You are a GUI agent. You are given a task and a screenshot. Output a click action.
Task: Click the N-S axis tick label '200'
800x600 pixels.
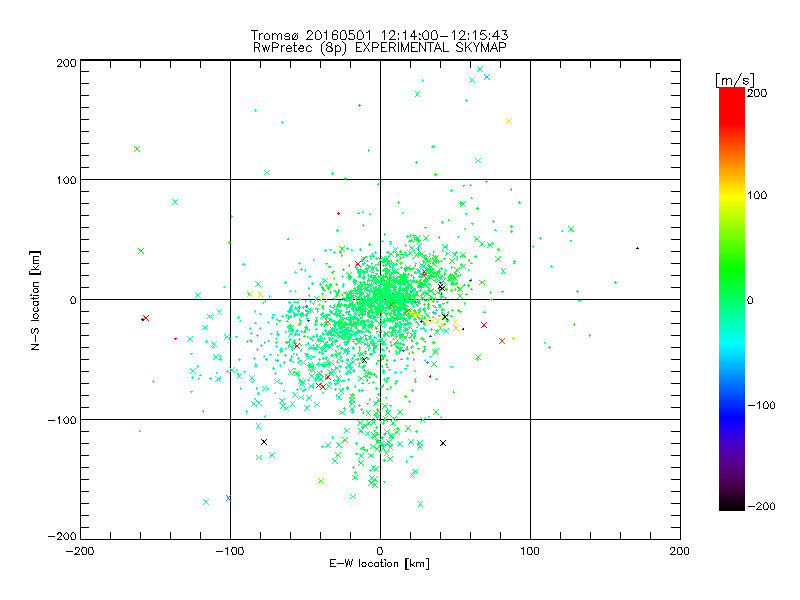pos(66,63)
